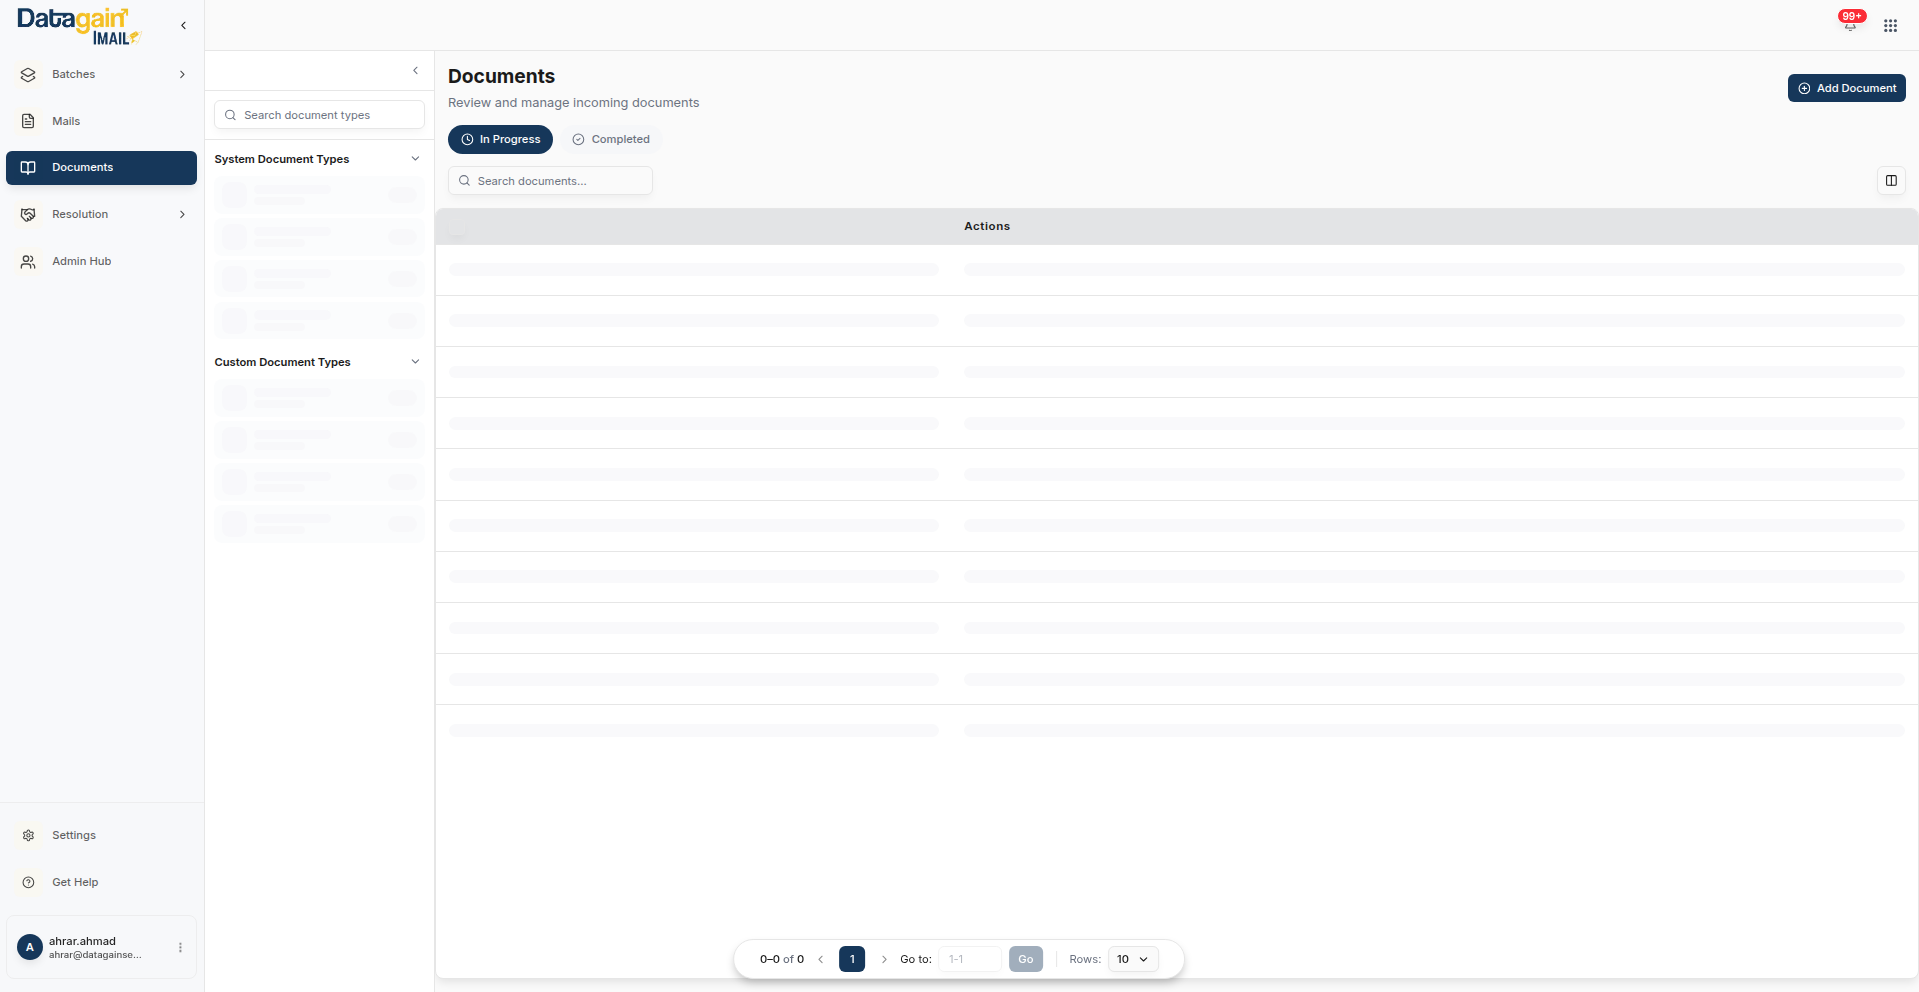Click the Go to page input
1919x992 pixels.
970,959
